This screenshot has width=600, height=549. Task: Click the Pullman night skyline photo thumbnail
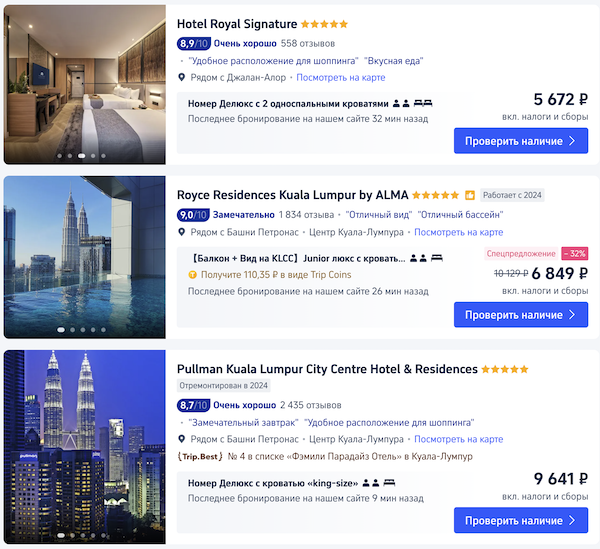coord(85,447)
